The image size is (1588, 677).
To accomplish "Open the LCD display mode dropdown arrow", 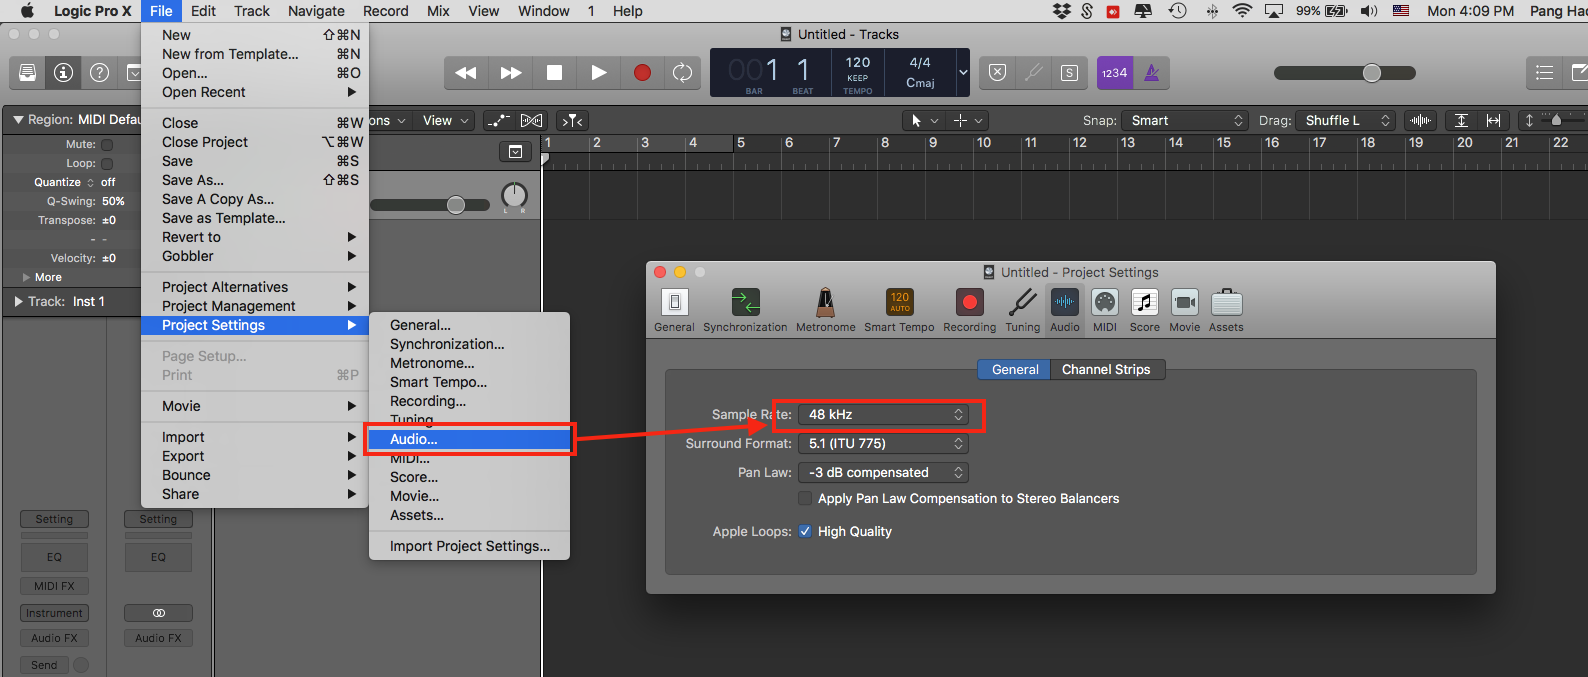I will (963, 72).
